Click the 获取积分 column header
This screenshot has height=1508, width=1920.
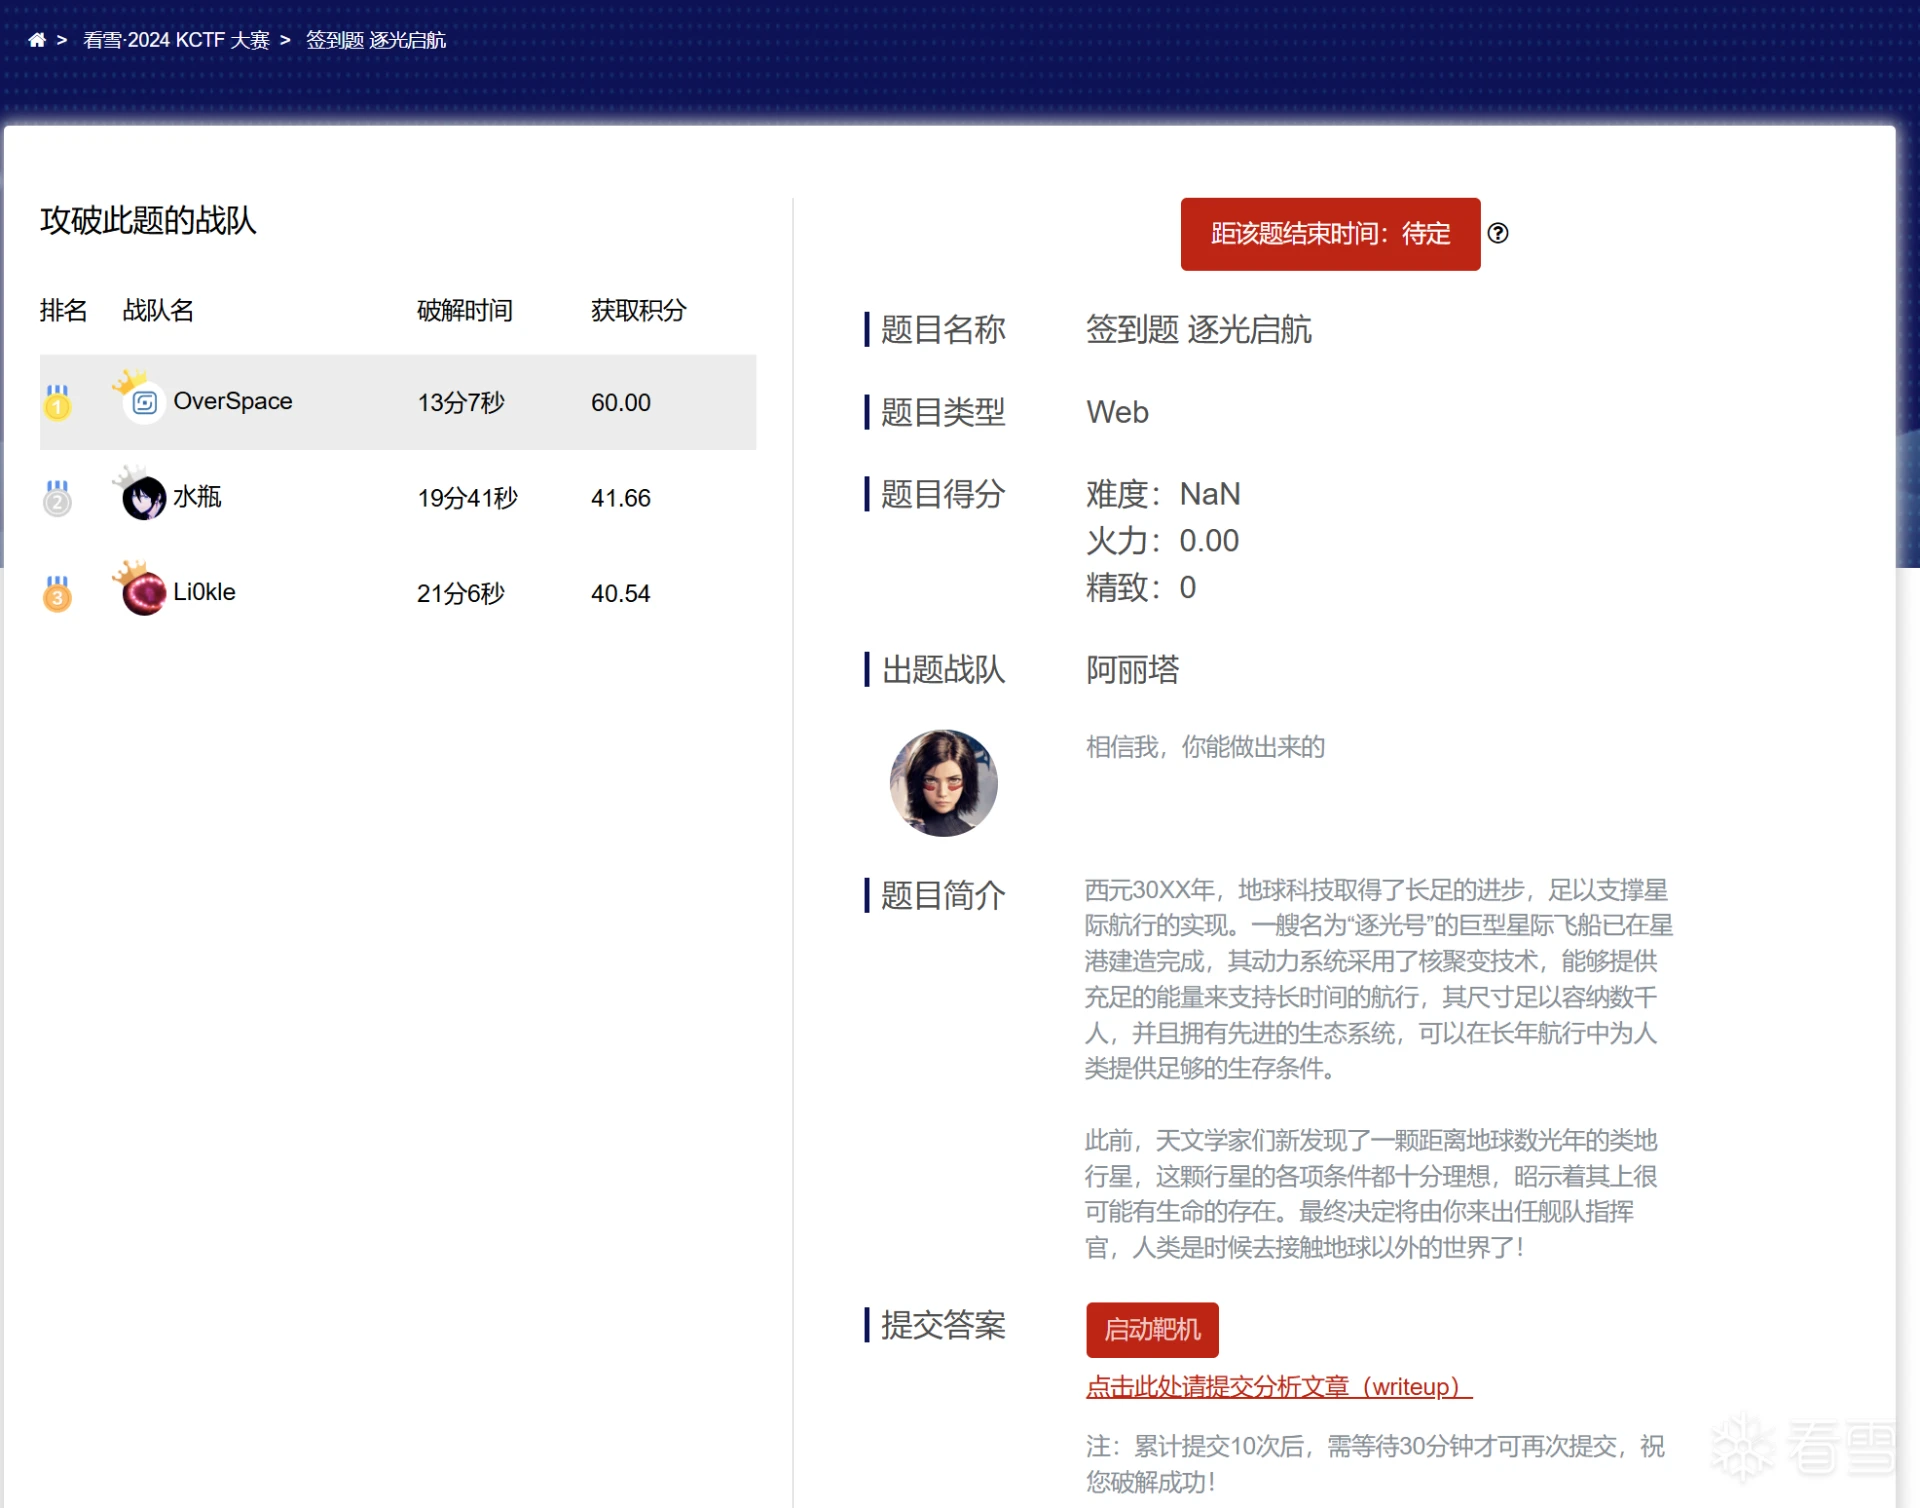pos(638,310)
